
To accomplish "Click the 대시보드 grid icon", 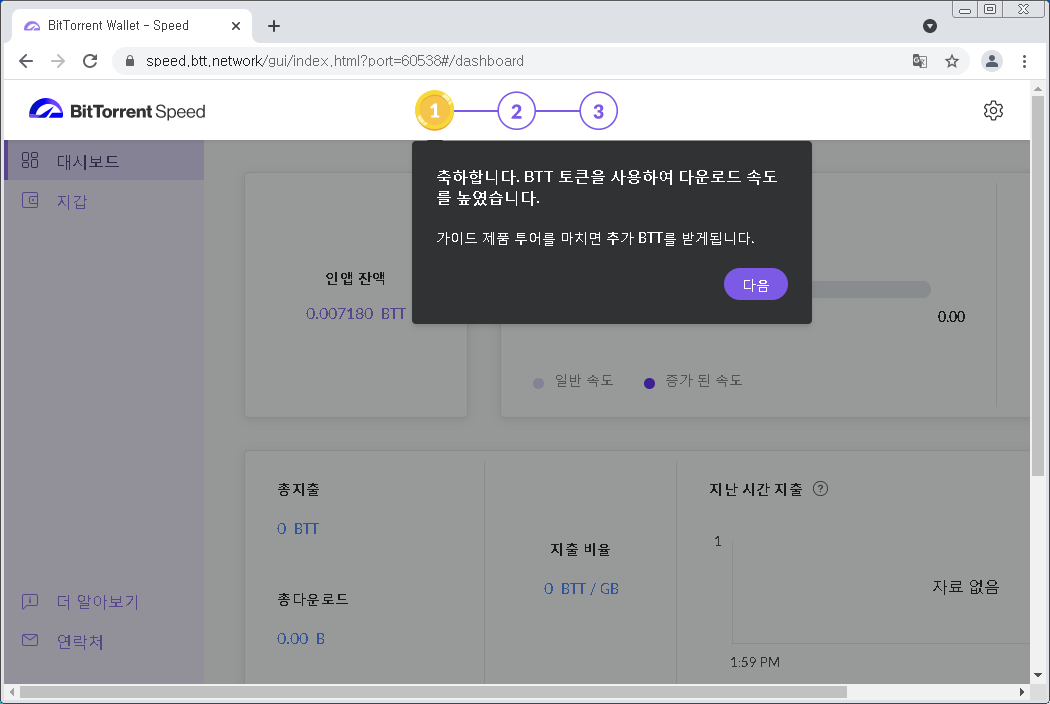I will coord(30,160).
